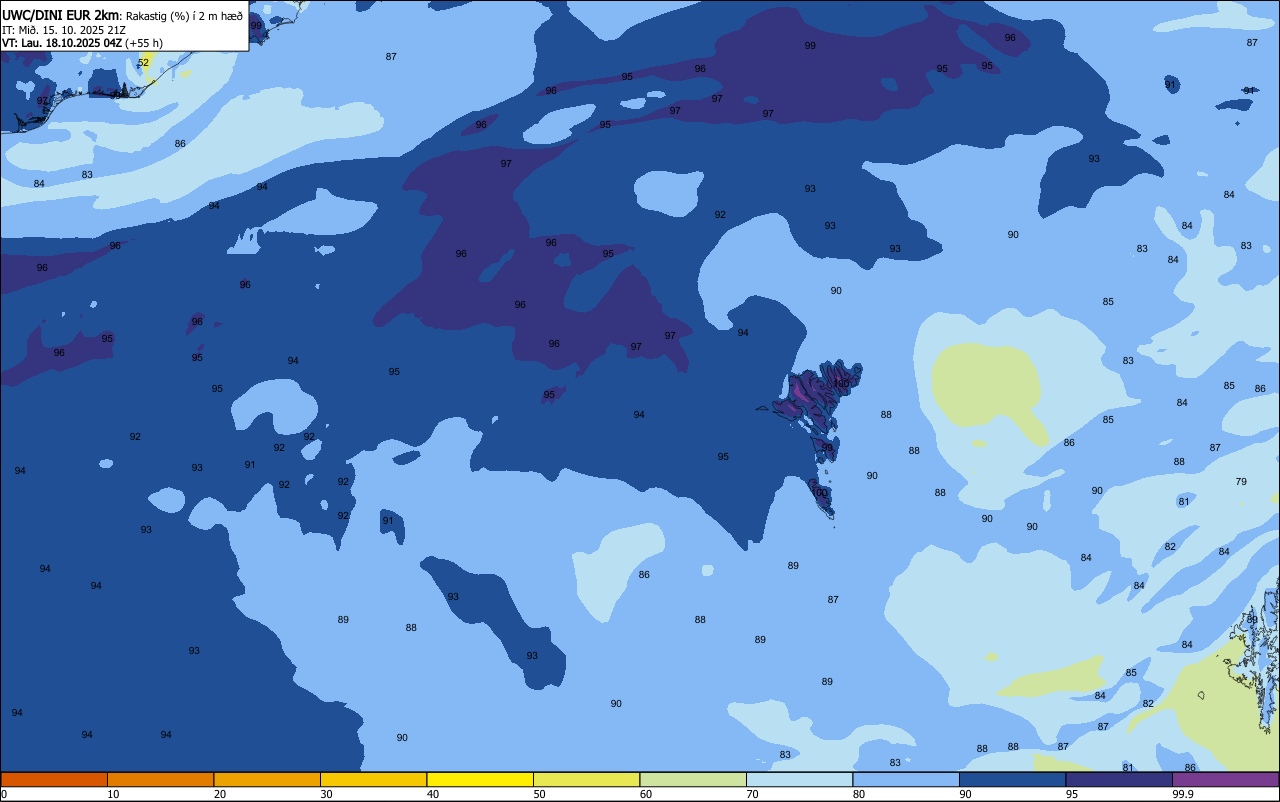The width and height of the screenshot is (1280, 802).
Task: Click the 40–50 yellow legend swatch
Action: [480, 779]
